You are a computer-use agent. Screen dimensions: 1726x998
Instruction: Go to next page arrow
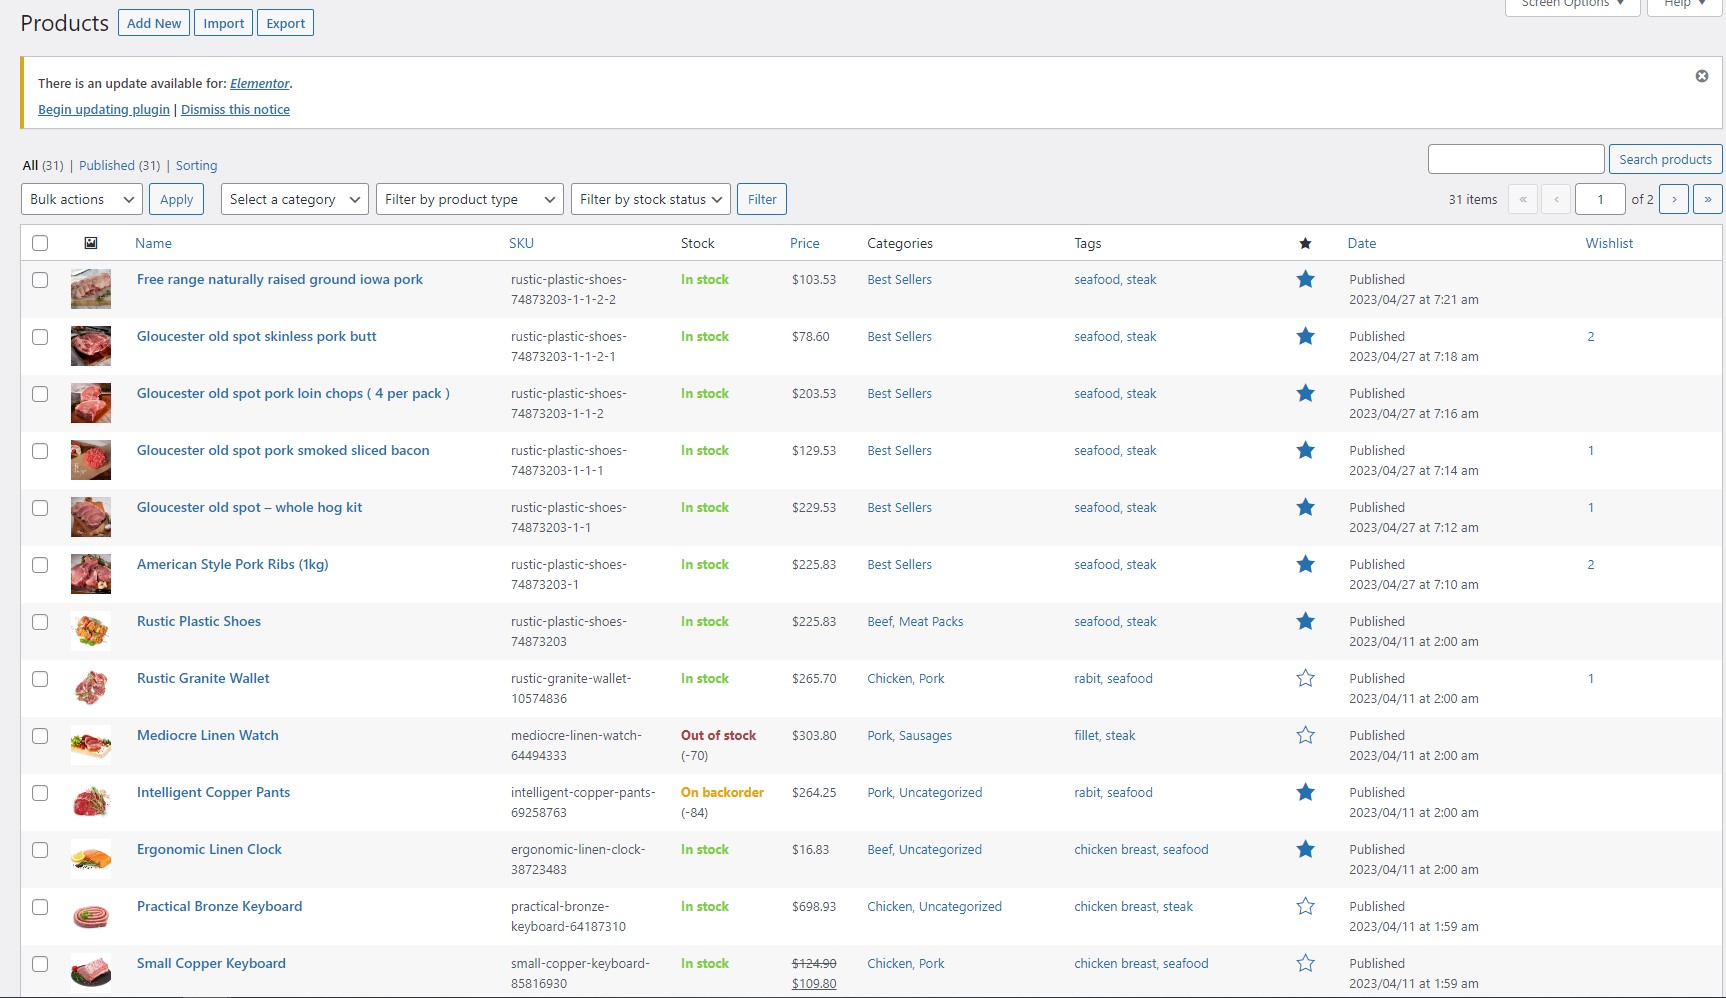coord(1673,199)
